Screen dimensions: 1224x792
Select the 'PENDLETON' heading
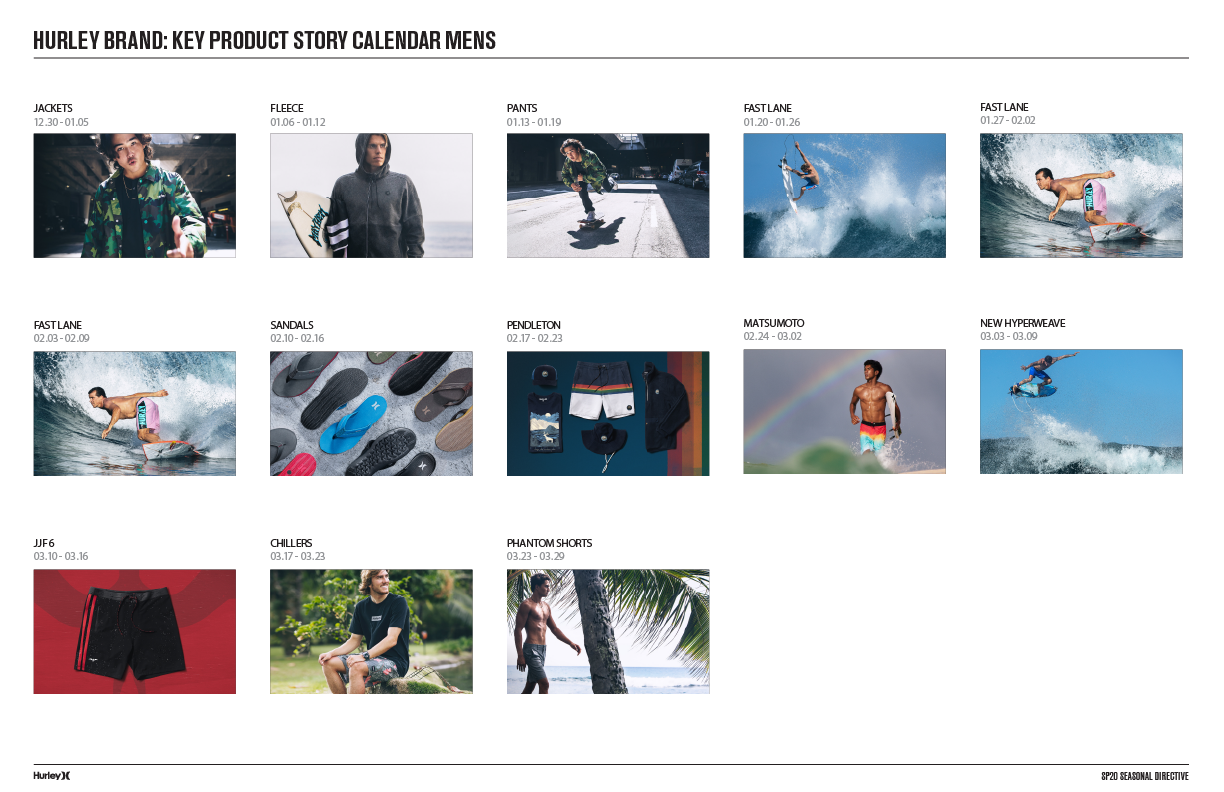tap(534, 325)
